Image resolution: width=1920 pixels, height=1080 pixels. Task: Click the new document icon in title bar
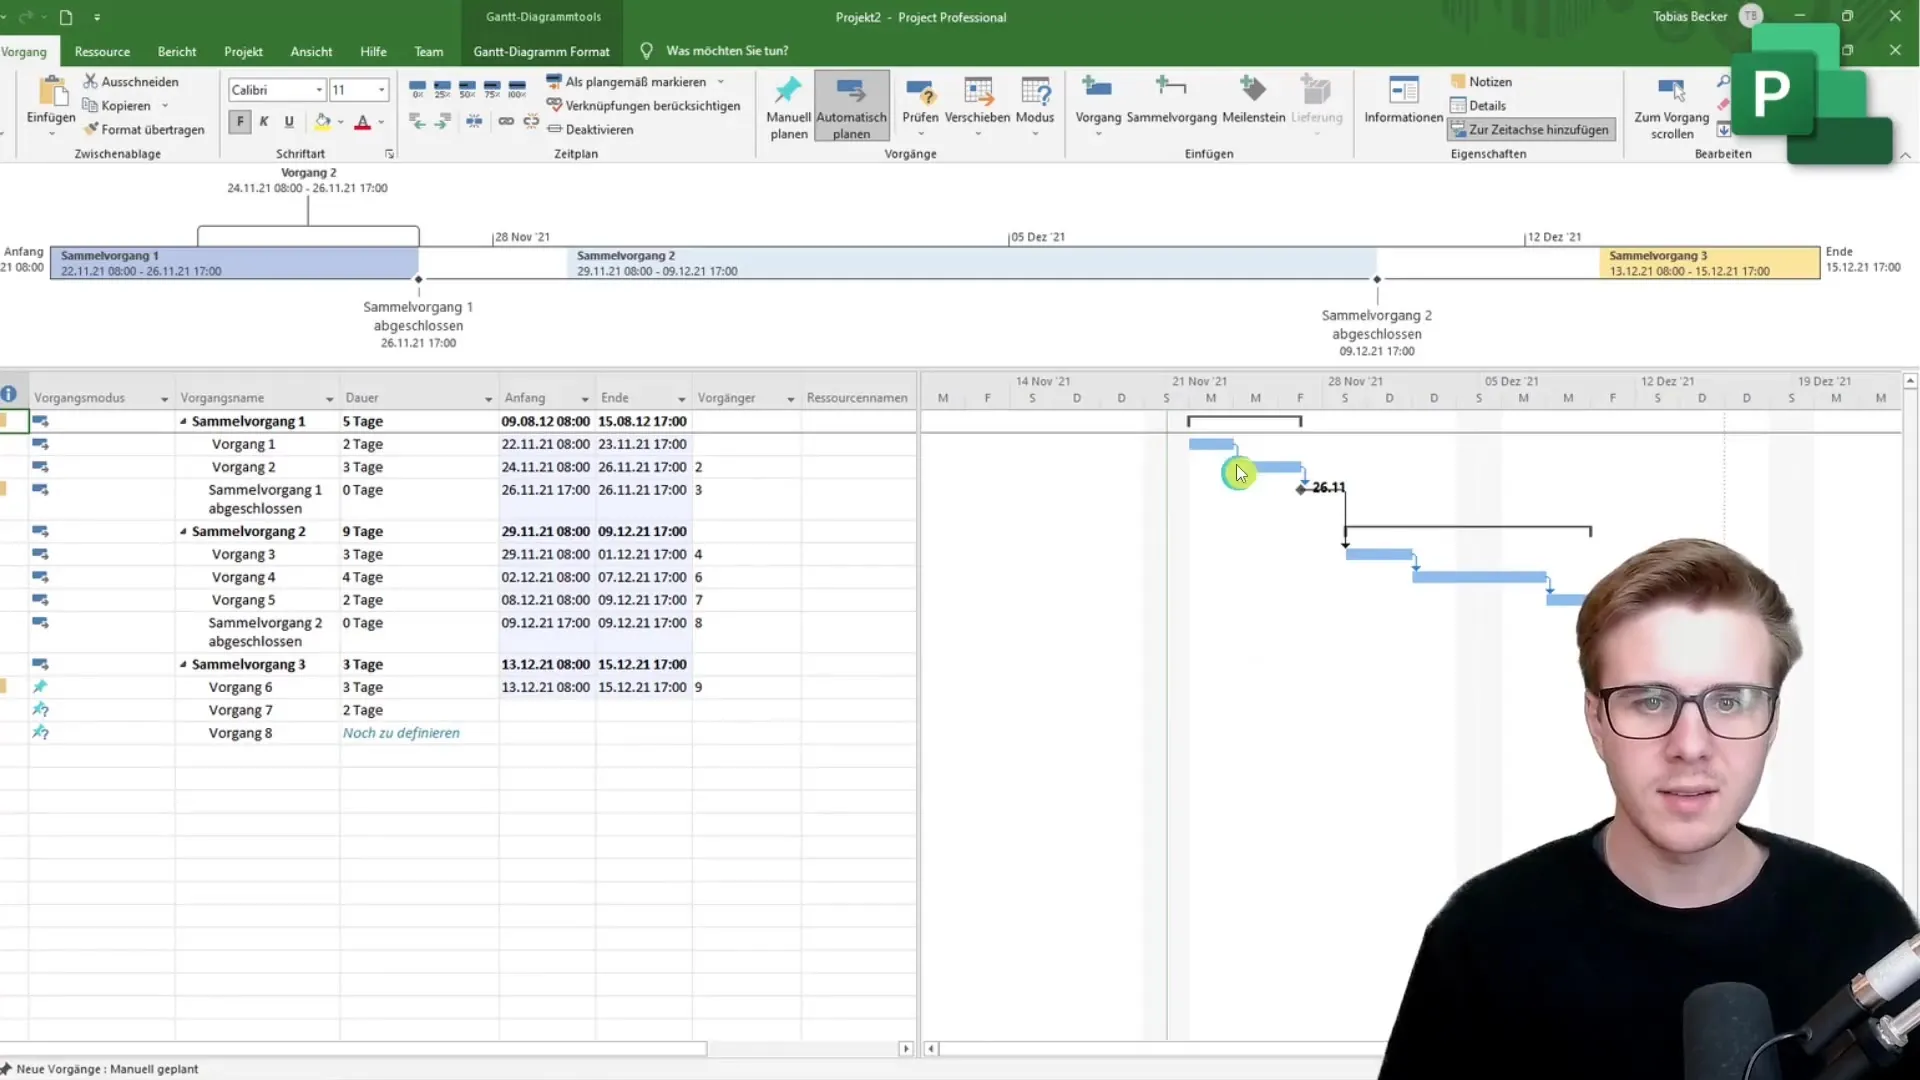(65, 17)
